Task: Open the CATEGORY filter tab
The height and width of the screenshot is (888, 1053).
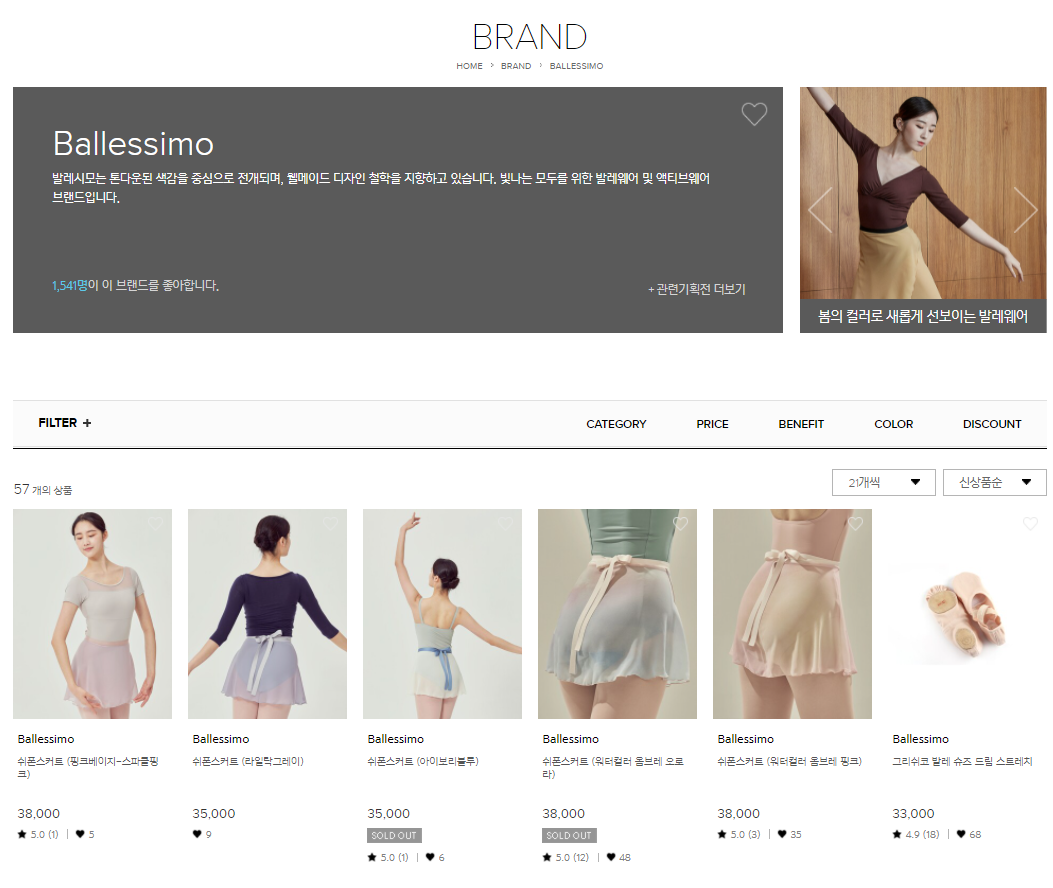Action: click(x=616, y=424)
